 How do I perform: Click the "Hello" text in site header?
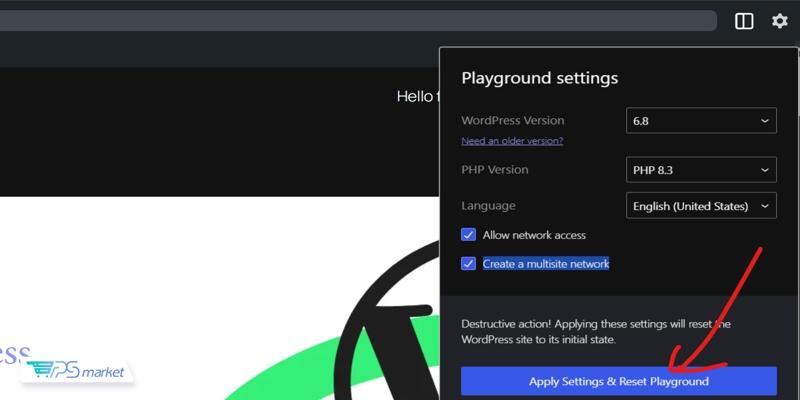point(415,97)
